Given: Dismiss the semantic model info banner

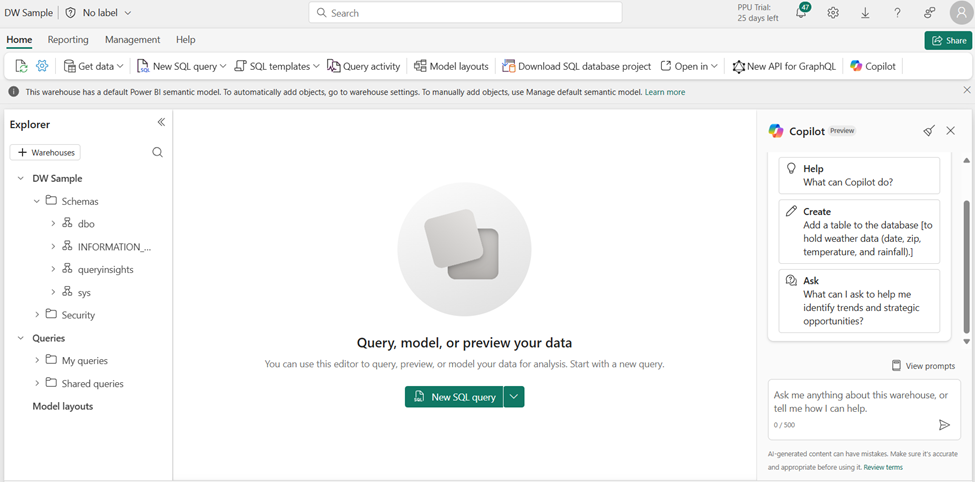Looking at the screenshot, I should click(967, 91).
